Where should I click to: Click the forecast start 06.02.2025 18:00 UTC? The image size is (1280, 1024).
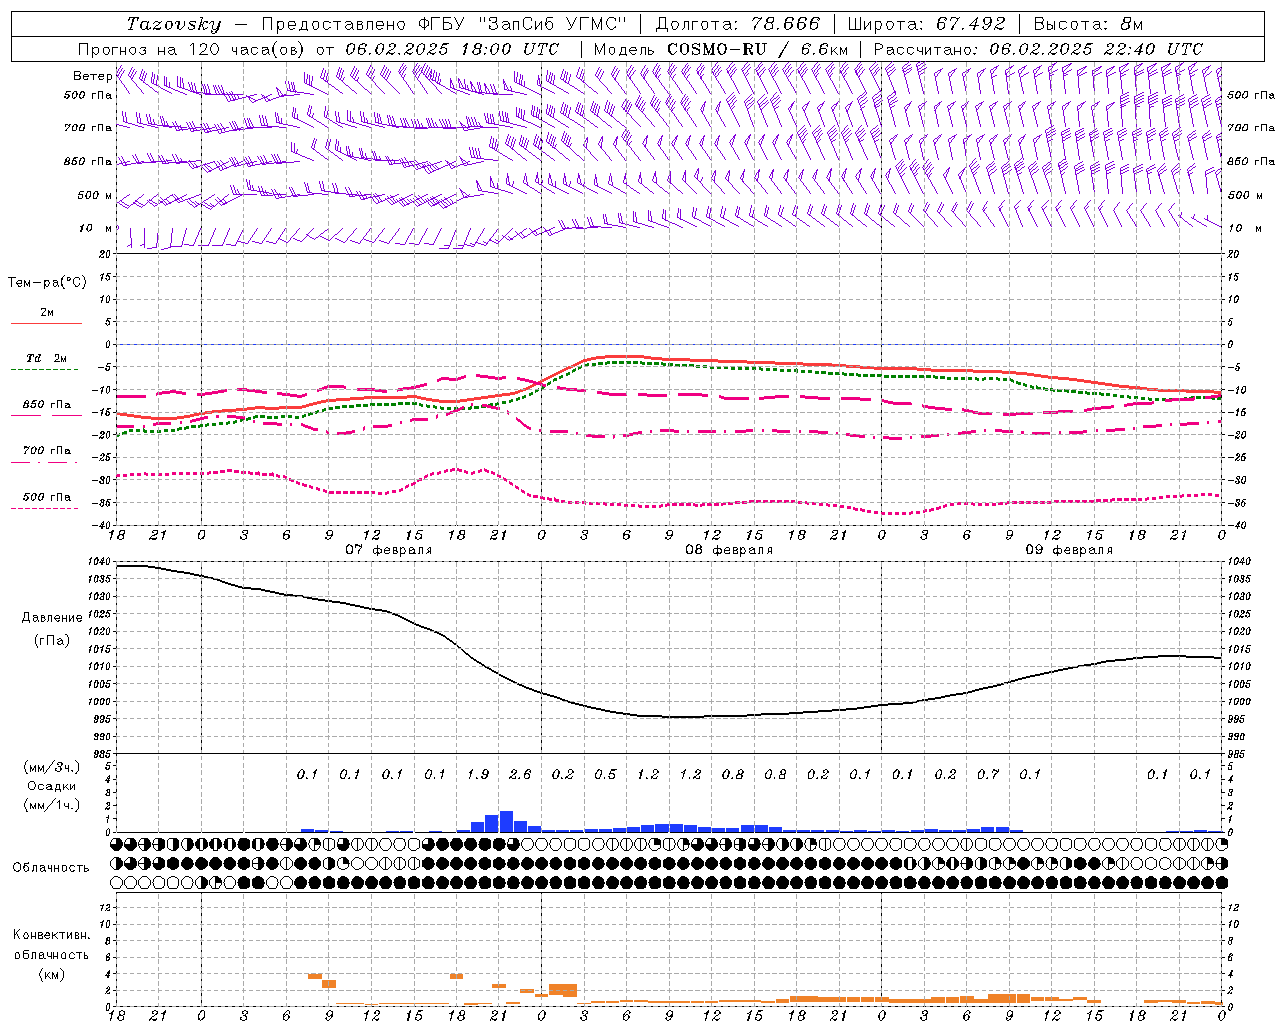coord(452,49)
